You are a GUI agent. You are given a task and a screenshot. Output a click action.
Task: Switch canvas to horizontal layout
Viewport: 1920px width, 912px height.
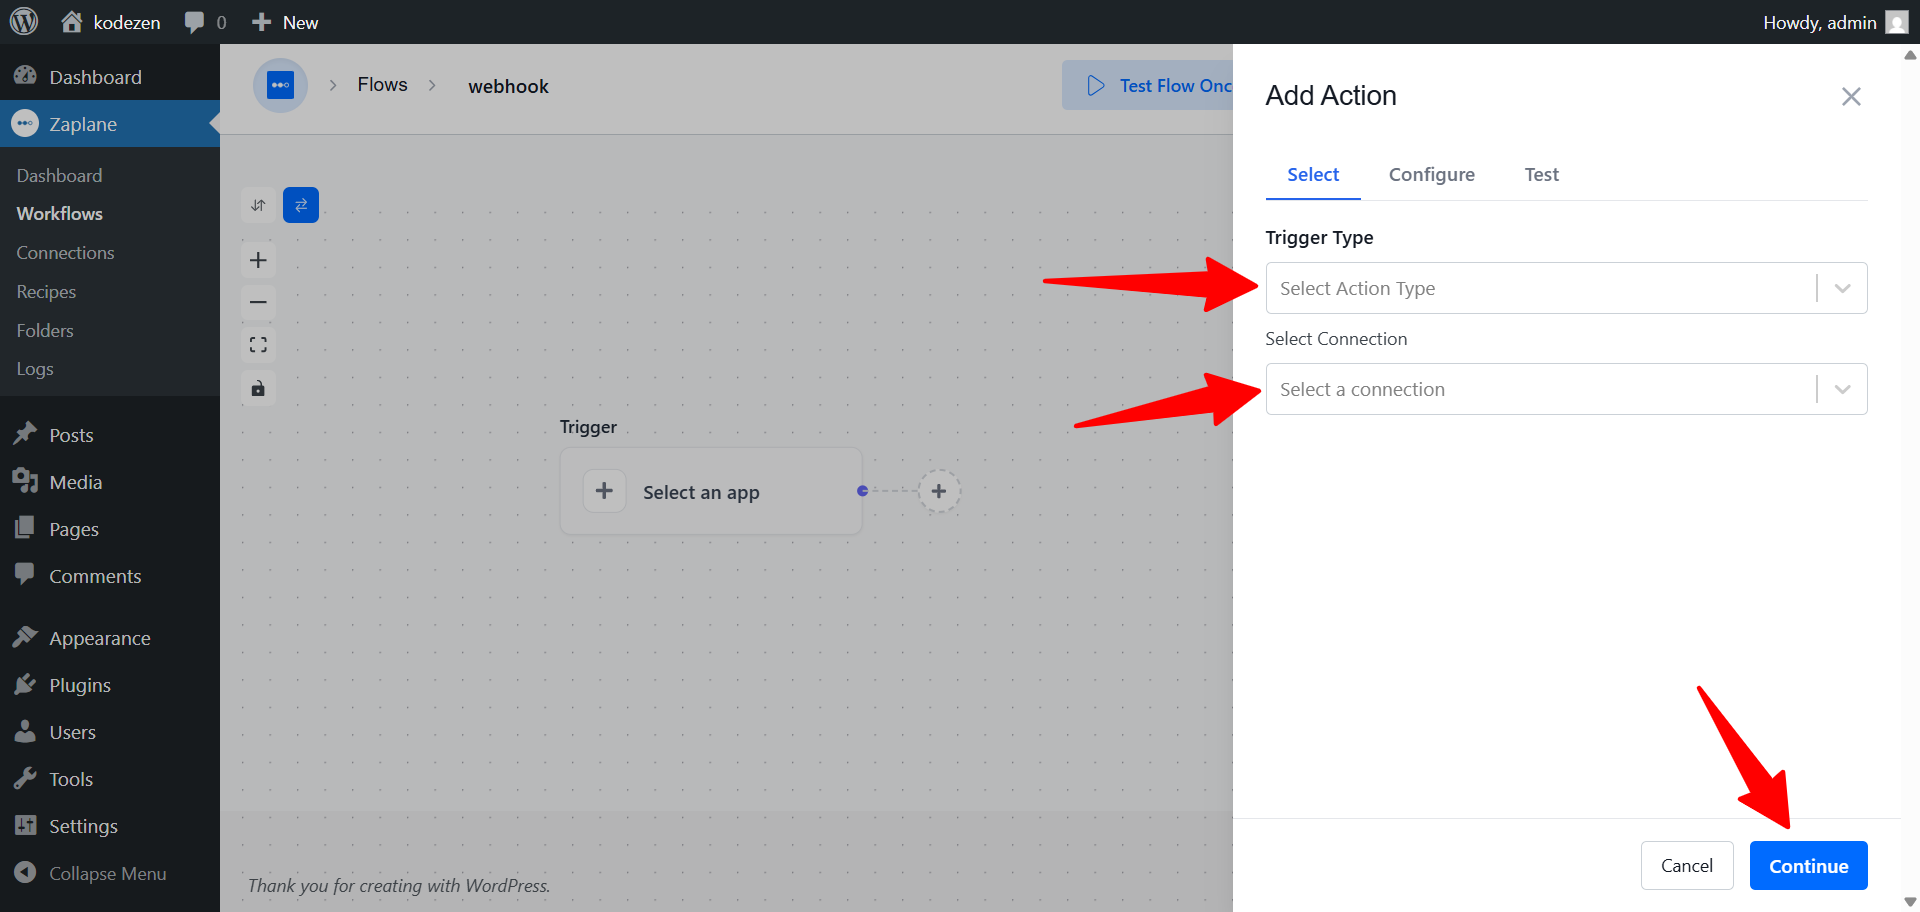click(x=301, y=205)
